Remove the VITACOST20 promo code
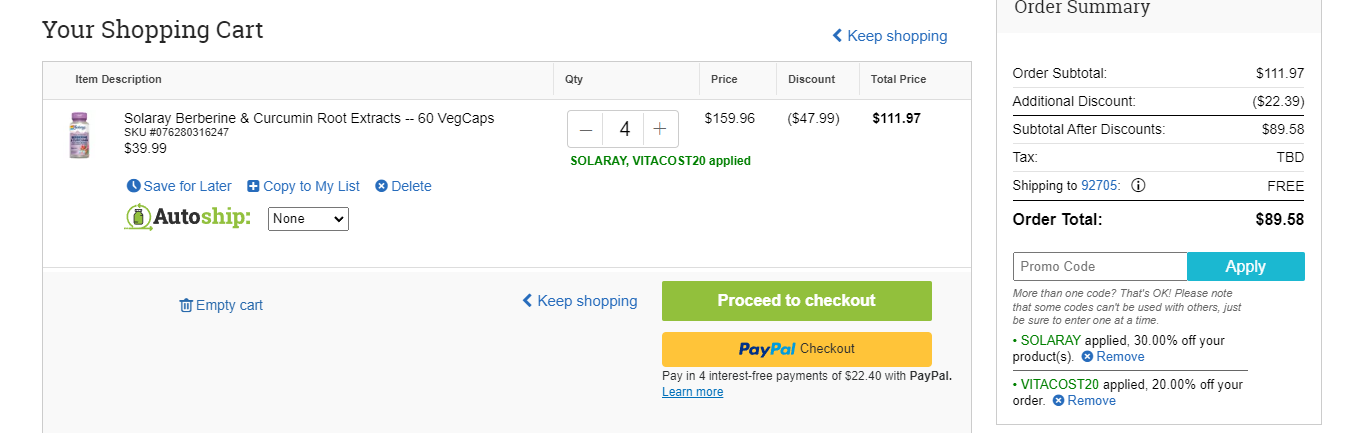The height and width of the screenshot is (433, 1370). point(1084,400)
